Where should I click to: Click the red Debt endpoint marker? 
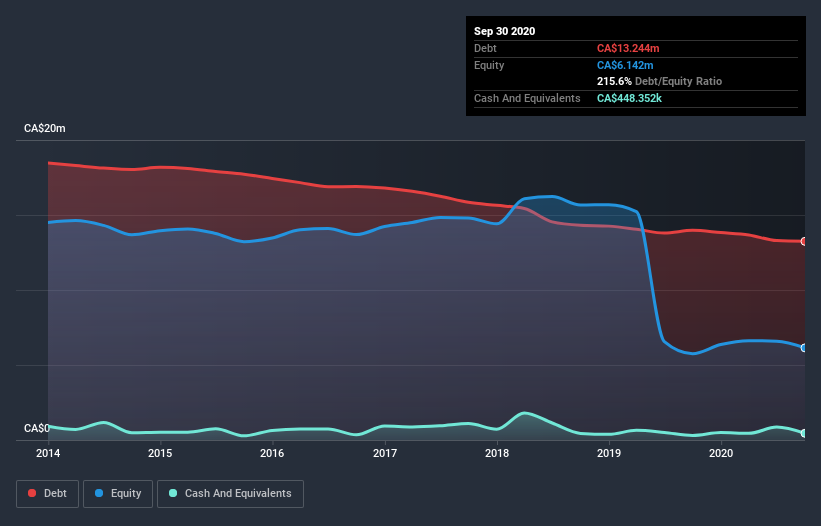tap(804, 241)
